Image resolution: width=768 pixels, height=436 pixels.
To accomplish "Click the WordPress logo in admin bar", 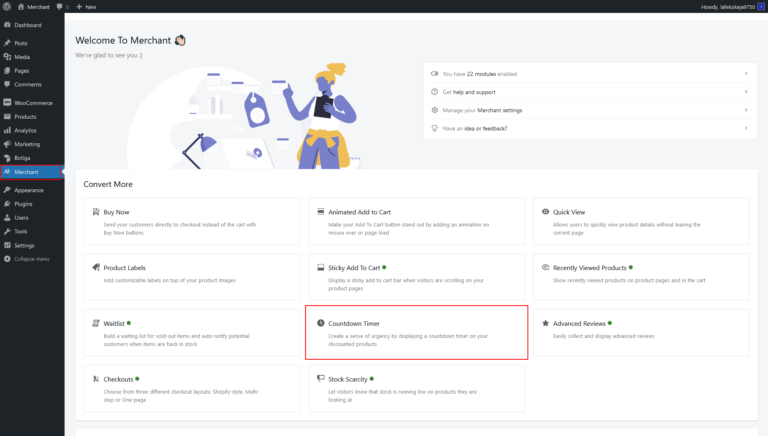I will 7,6.
